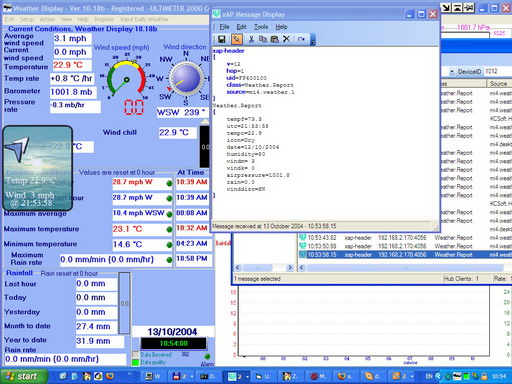
Task: Click the Redo arrow icon
Action: click(x=301, y=39)
